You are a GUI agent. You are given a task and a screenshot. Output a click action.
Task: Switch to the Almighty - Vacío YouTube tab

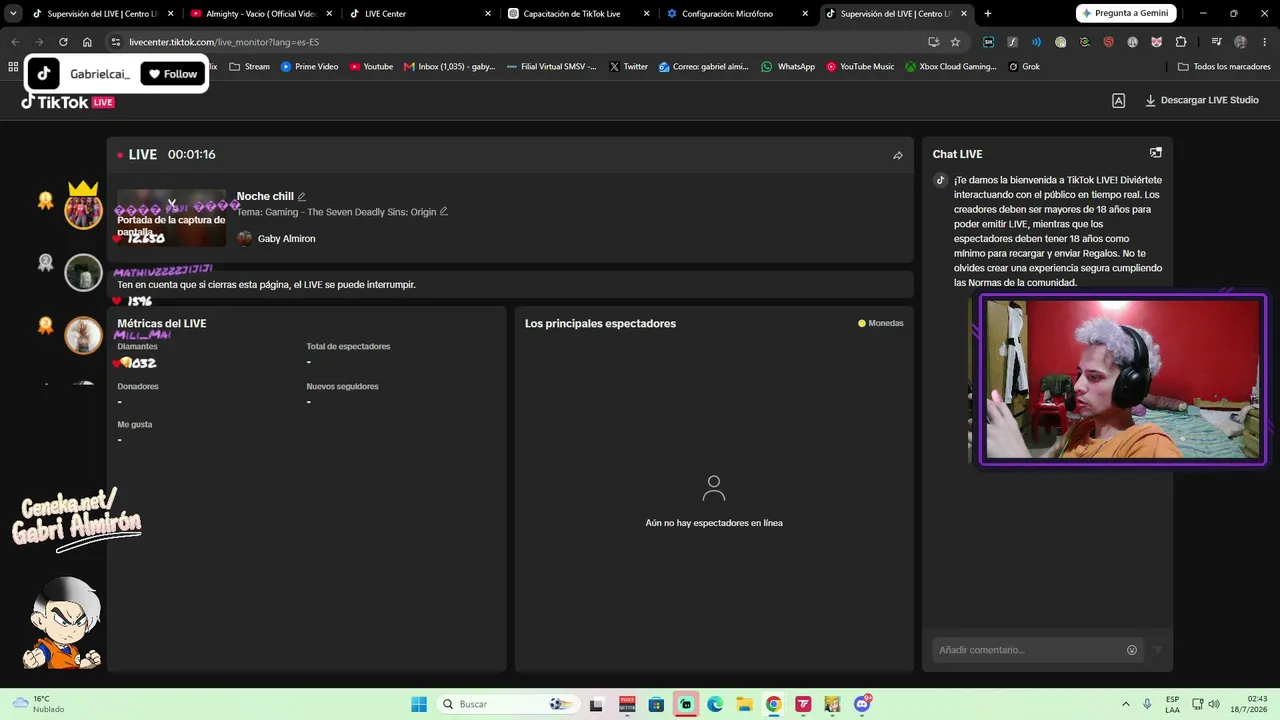tap(260, 14)
